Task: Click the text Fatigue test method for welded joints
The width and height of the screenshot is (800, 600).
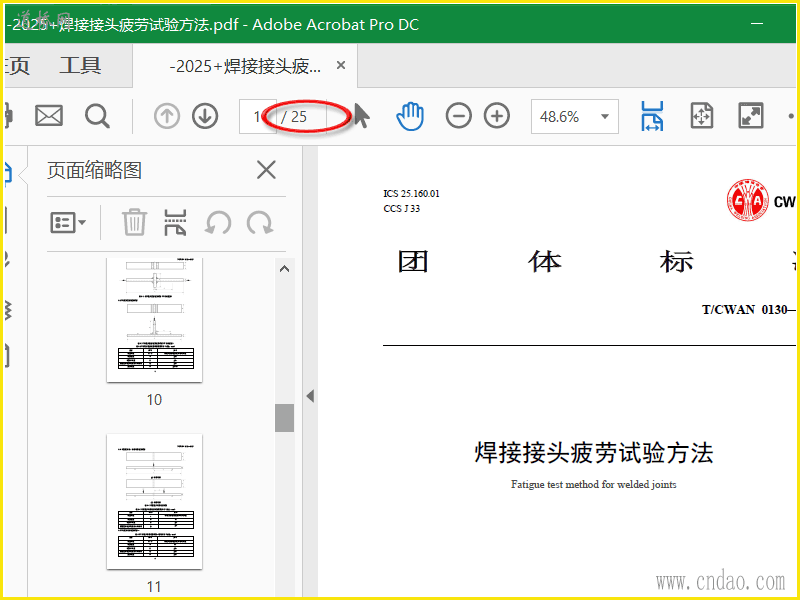Action: tap(594, 484)
